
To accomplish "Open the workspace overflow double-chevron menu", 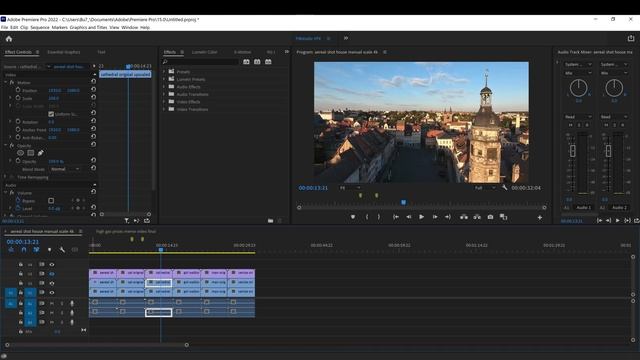I will [x=346, y=38].
